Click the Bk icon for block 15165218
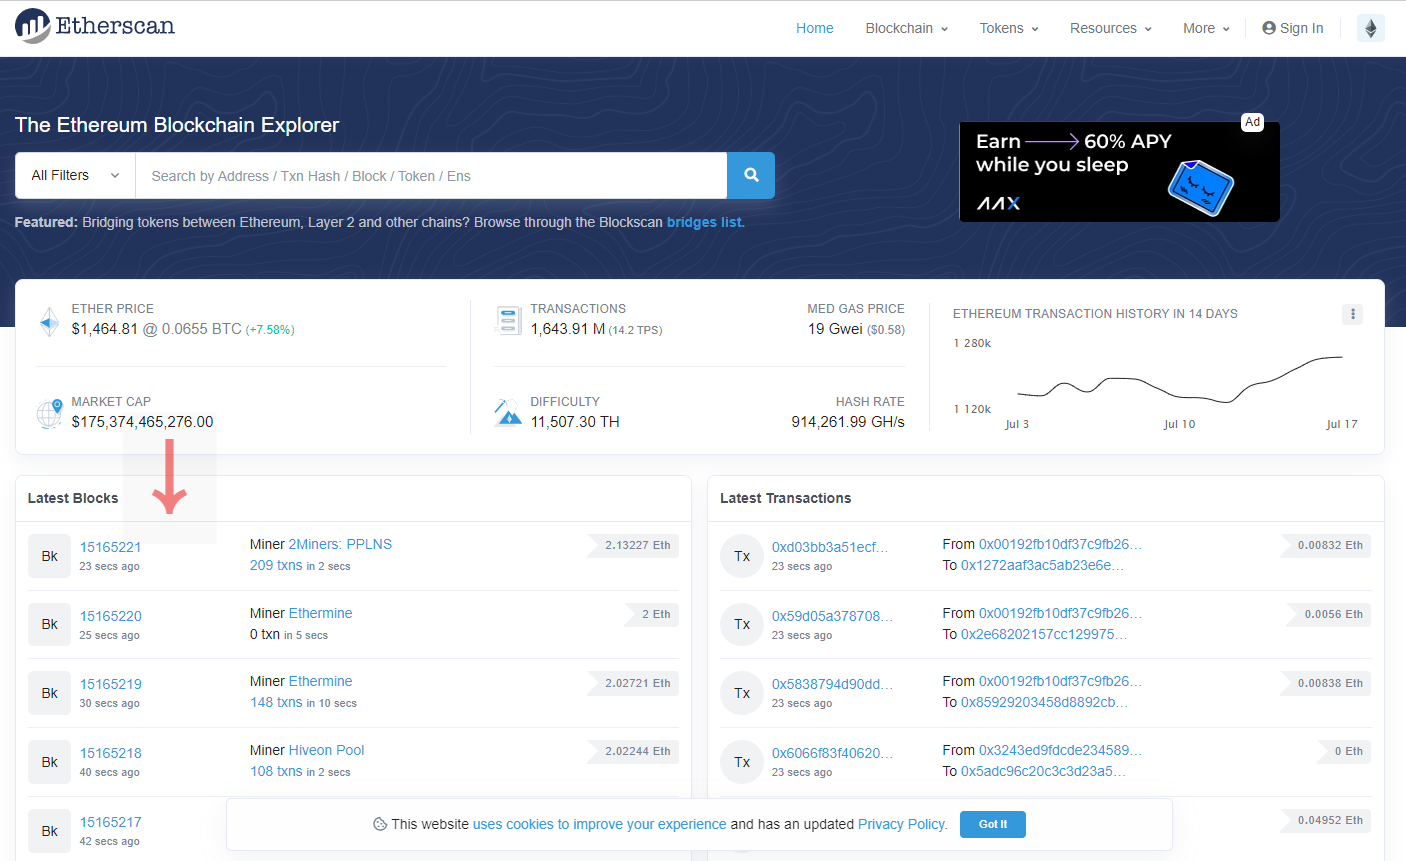The image size is (1406, 861). (50, 762)
